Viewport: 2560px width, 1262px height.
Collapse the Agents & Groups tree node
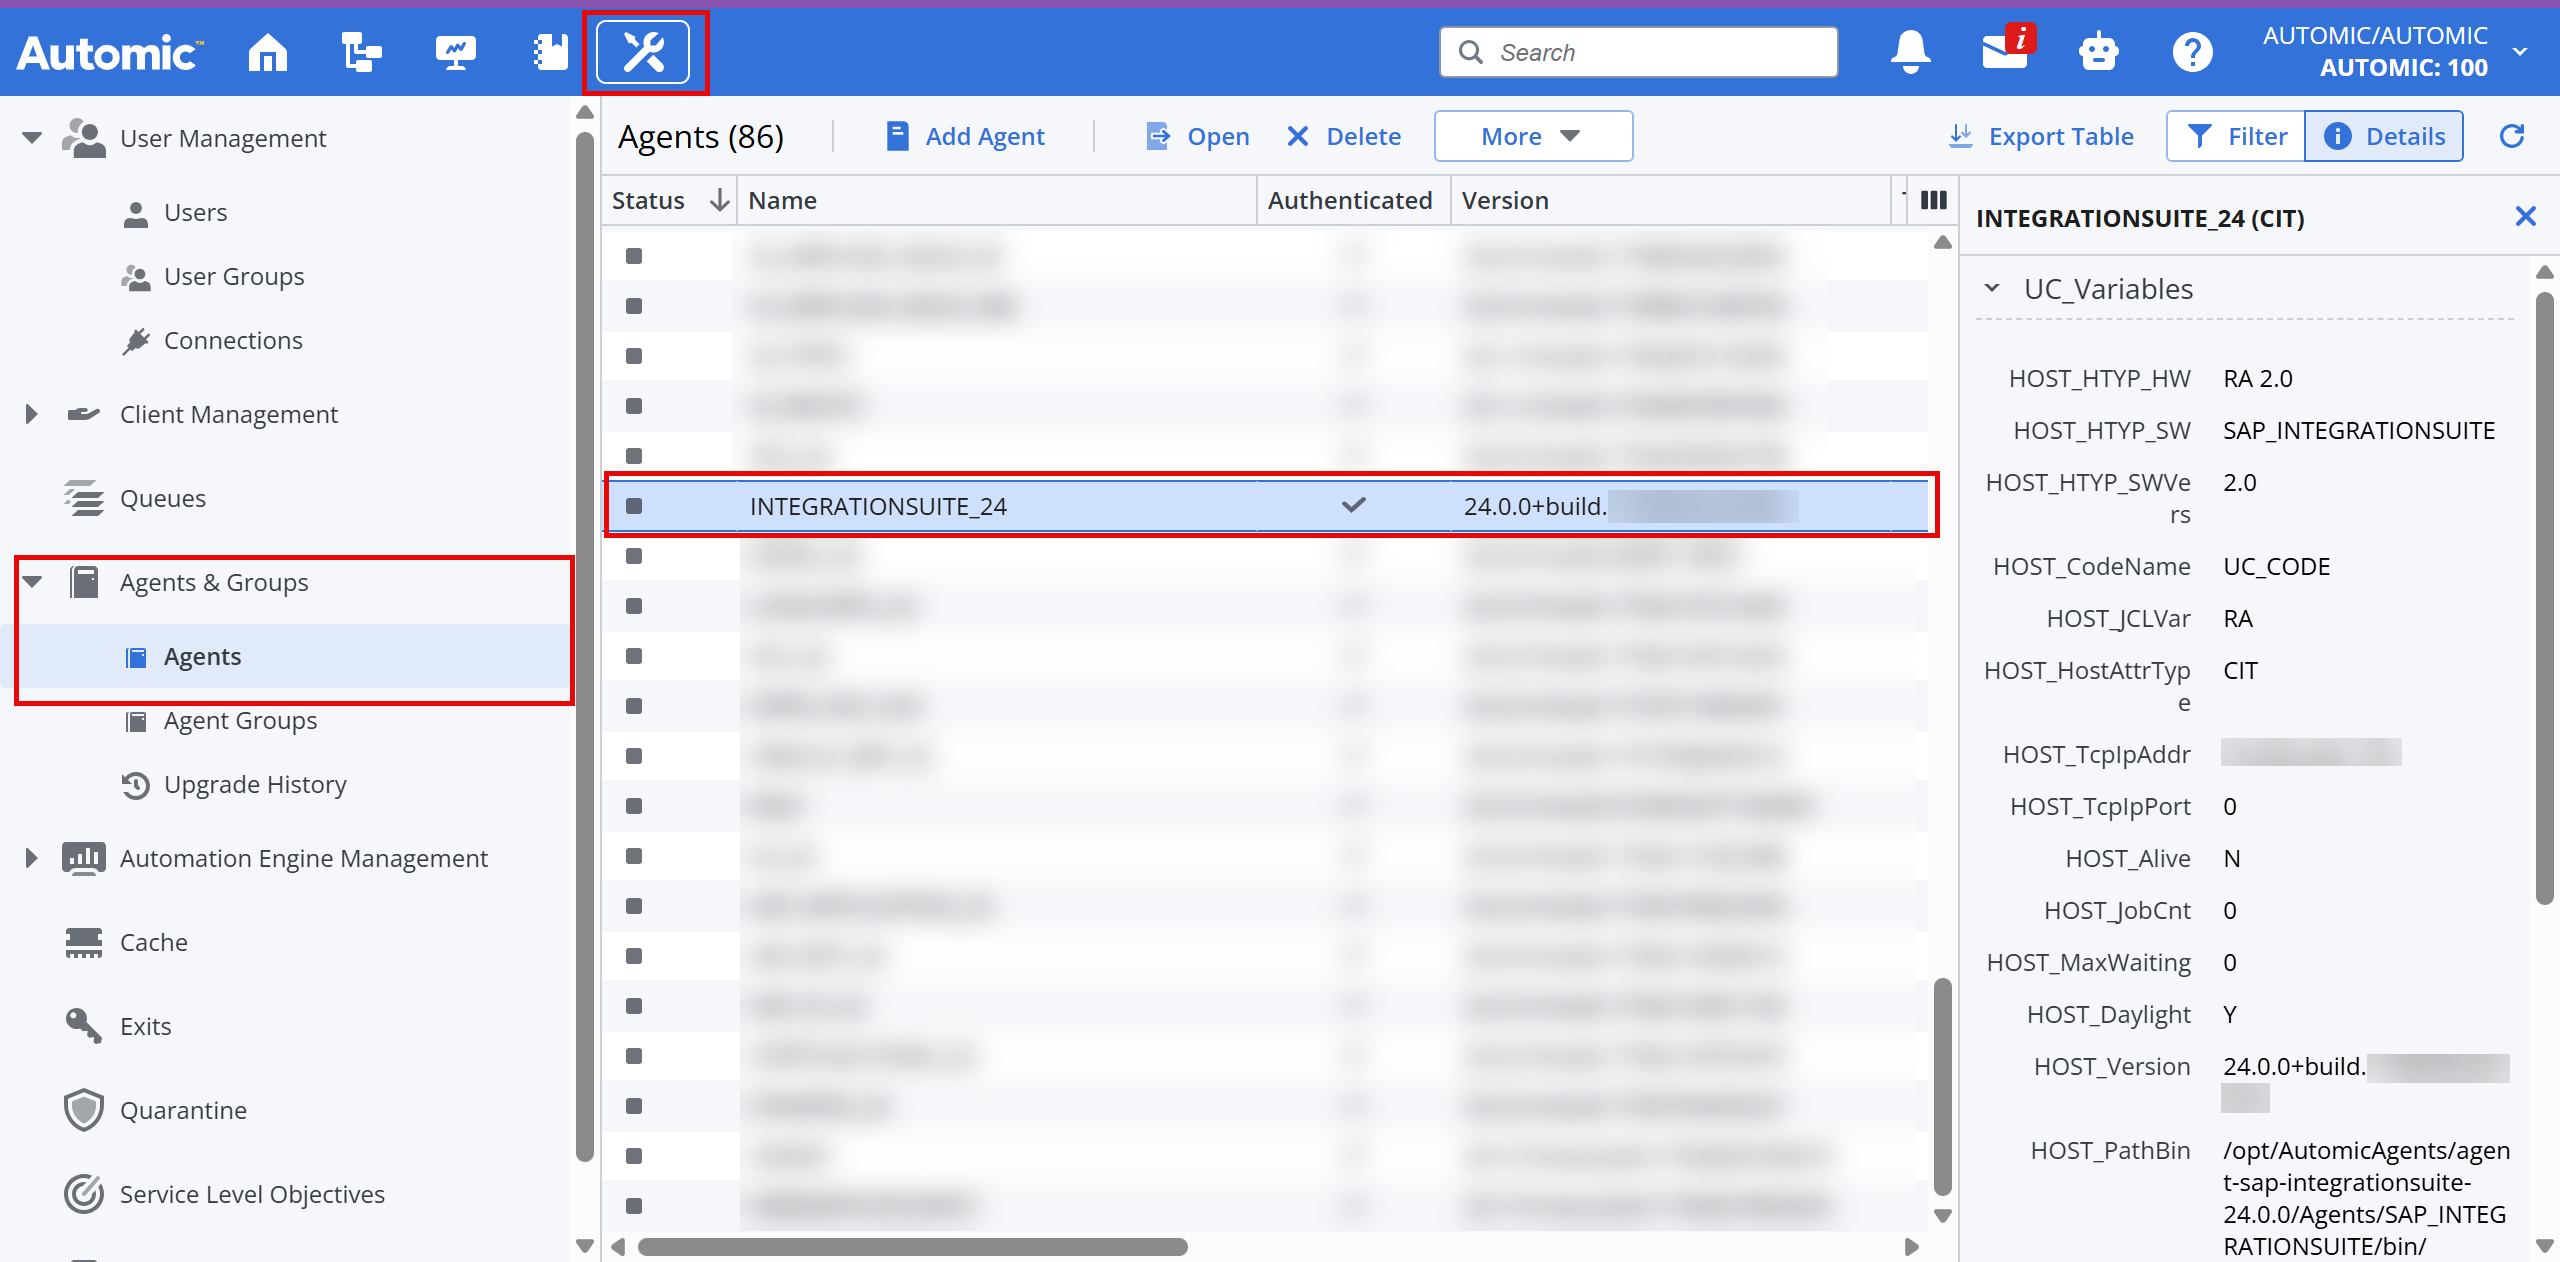(32, 582)
